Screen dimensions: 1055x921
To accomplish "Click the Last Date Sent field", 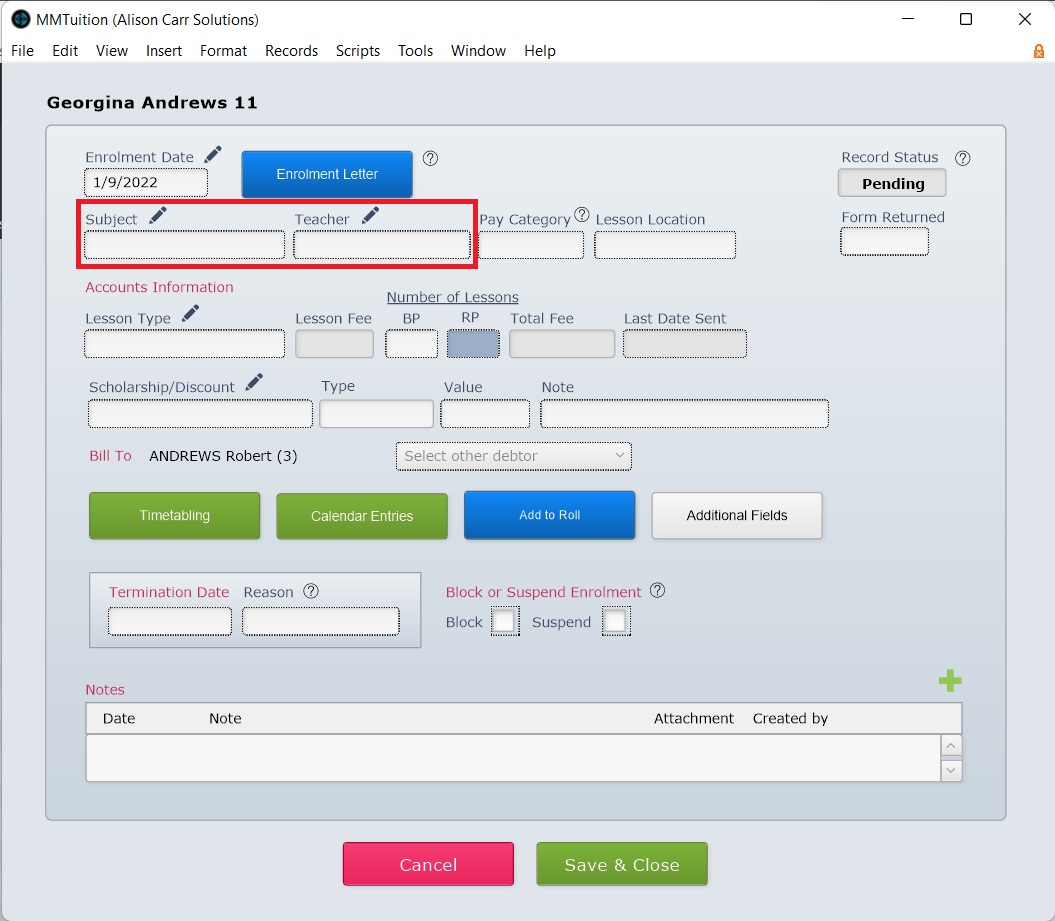I will click(x=684, y=344).
